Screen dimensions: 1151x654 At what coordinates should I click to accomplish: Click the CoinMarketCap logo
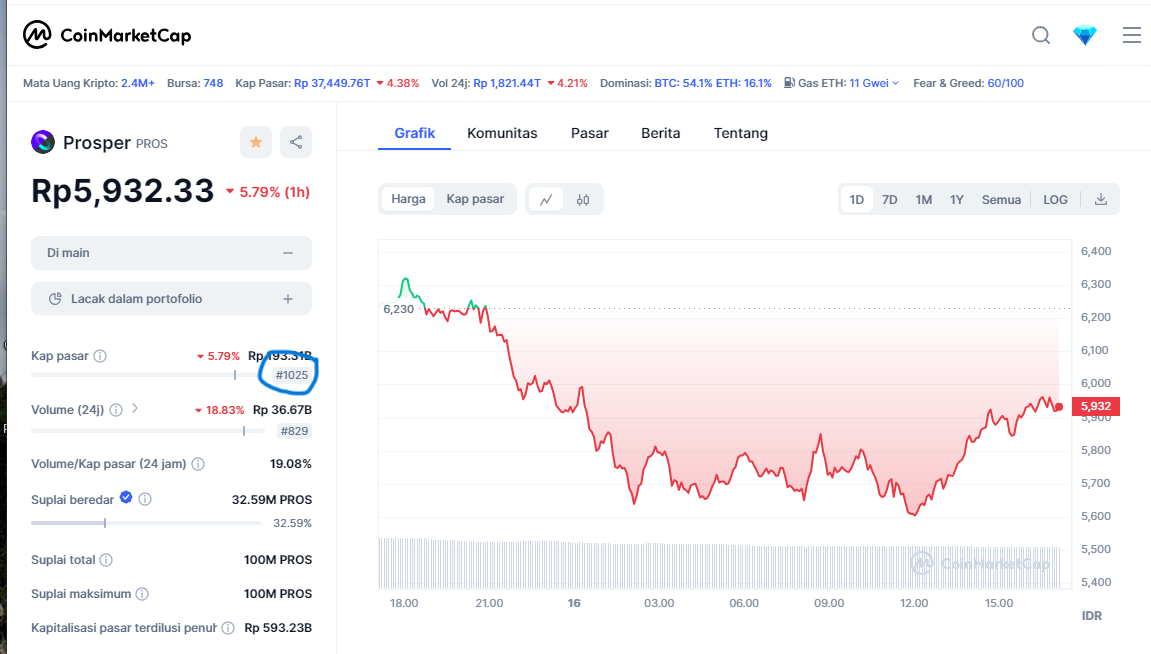tap(107, 34)
